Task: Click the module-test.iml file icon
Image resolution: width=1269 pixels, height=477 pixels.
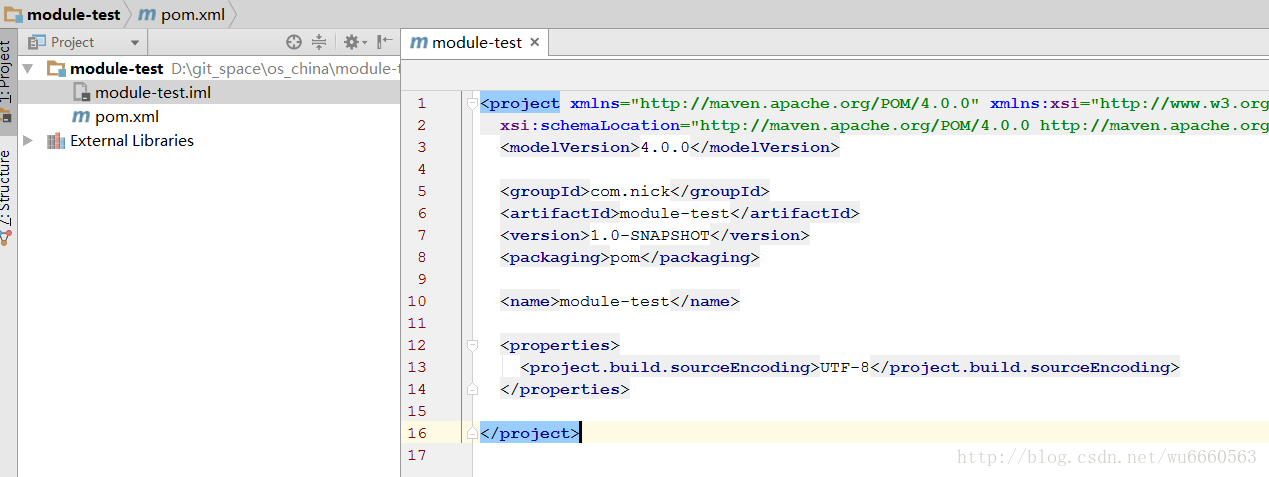Action: [x=81, y=93]
